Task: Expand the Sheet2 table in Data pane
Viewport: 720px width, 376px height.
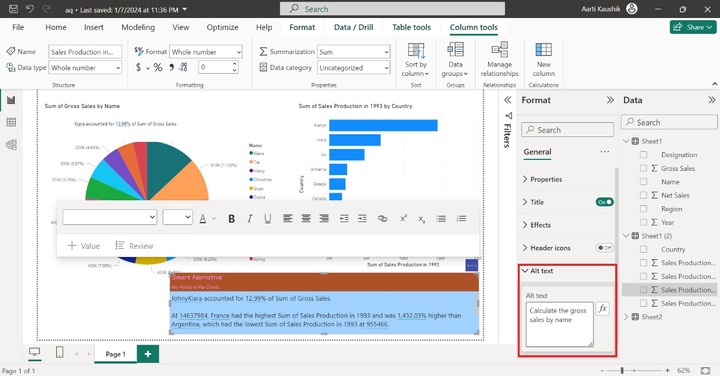Action: pyautogui.click(x=626, y=317)
